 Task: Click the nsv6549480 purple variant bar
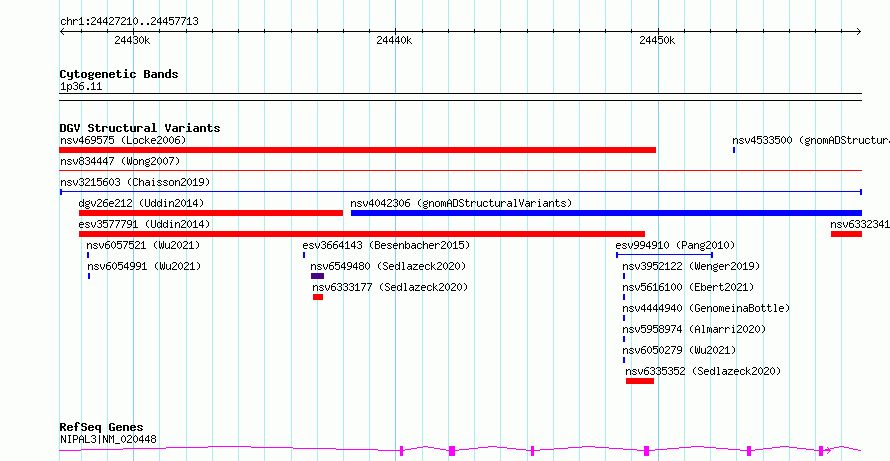coord(317,276)
